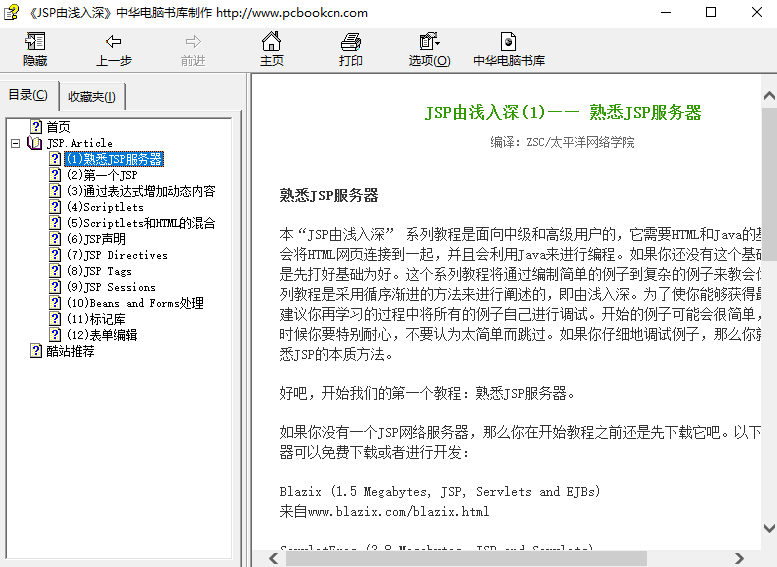Click the page icon beside 首页

point(36,127)
